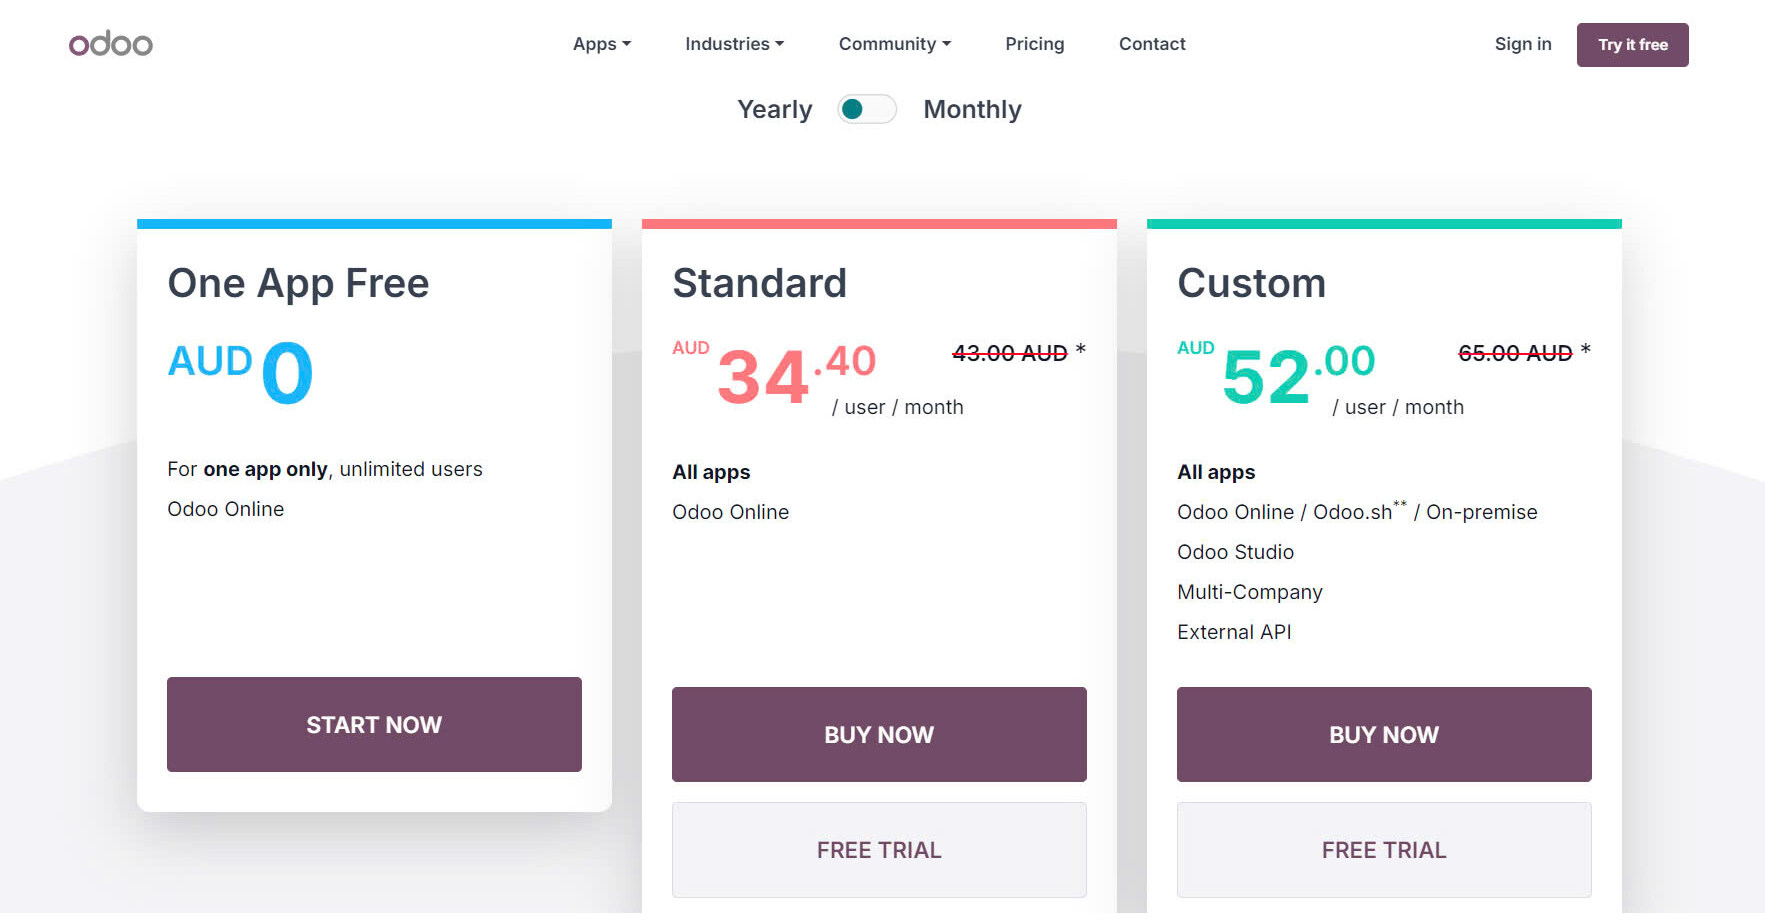The width and height of the screenshot is (1765, 924).
Task: Buy the Custom plan
Action: 1383,734
